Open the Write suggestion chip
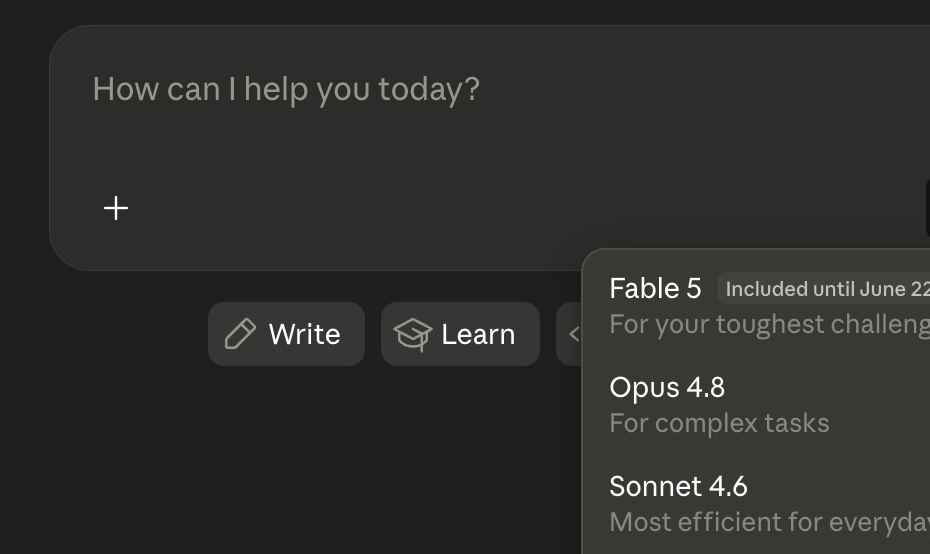This screenshot has width=930, height=554. pos(286,334)
